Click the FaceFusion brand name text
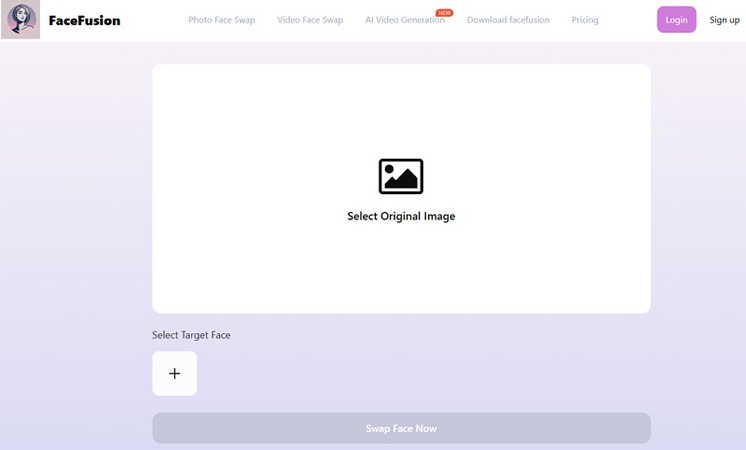 (x=84, y=20)
